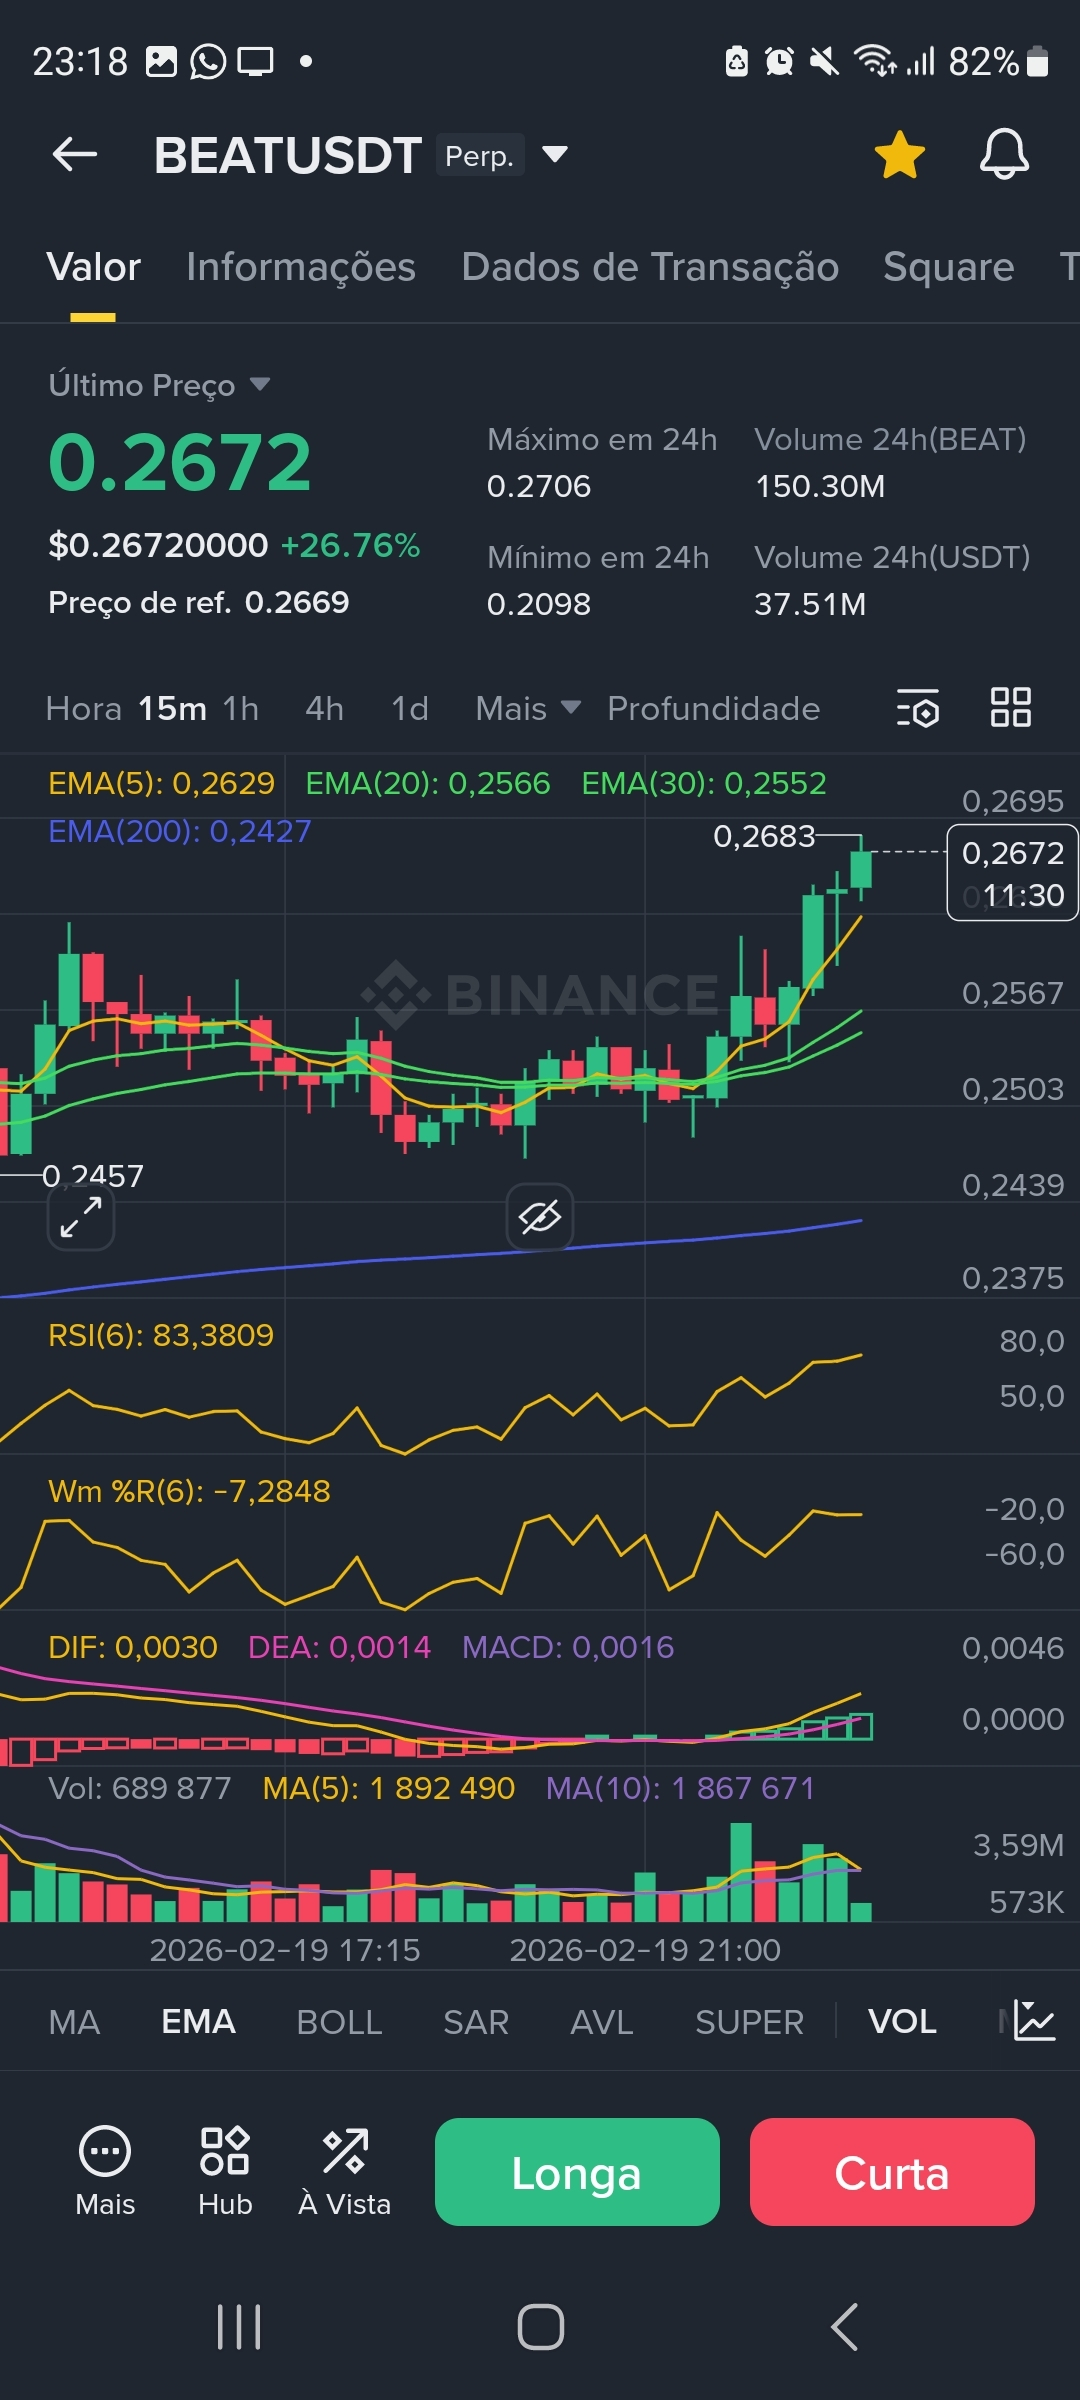Enable SUPER indicator
This screenshot has width=1080, height=2400.
[749, 2022]
